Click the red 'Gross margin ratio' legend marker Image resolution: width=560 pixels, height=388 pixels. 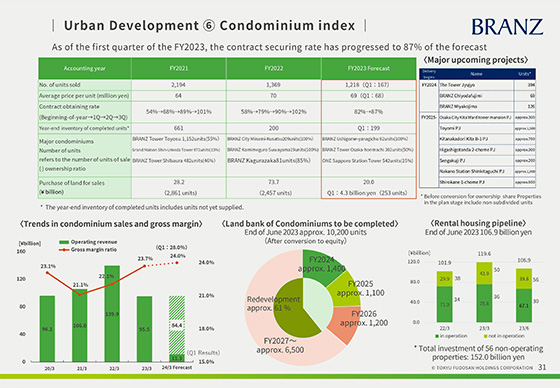pyautogui.click(x=64, y=250)
